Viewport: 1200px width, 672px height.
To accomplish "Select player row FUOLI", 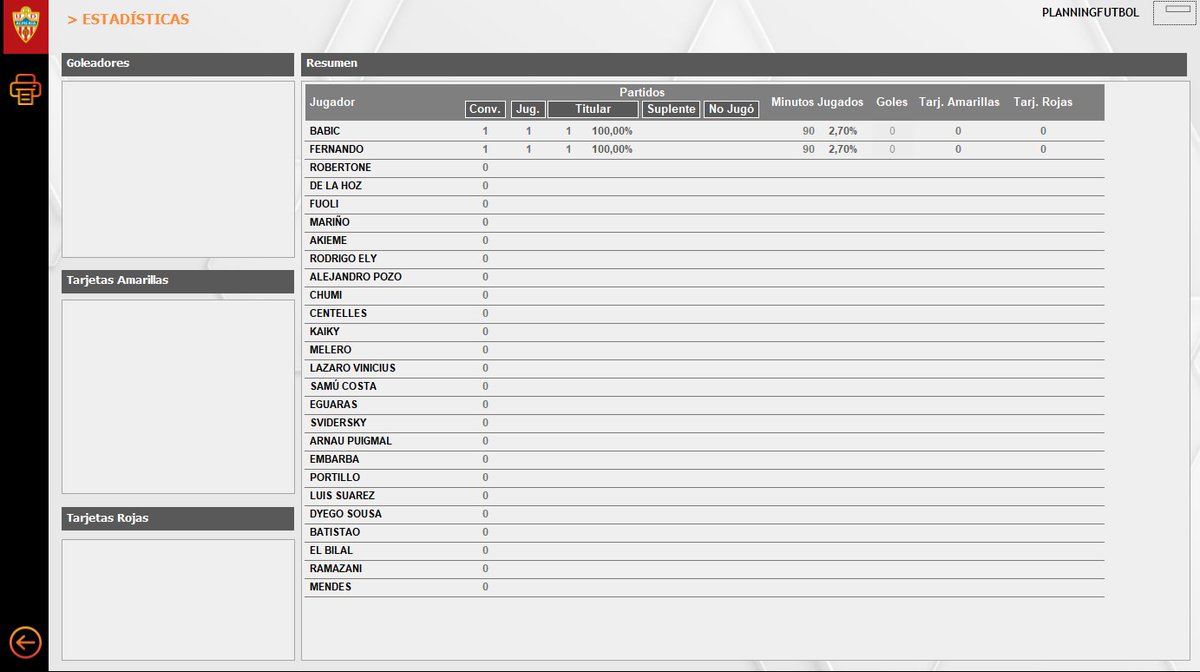I will 705,204.
